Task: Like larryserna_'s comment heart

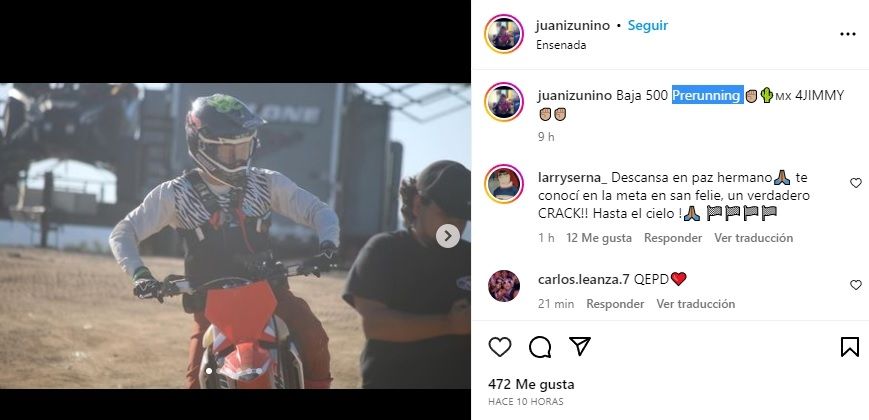Action: [x=856, y=183]
